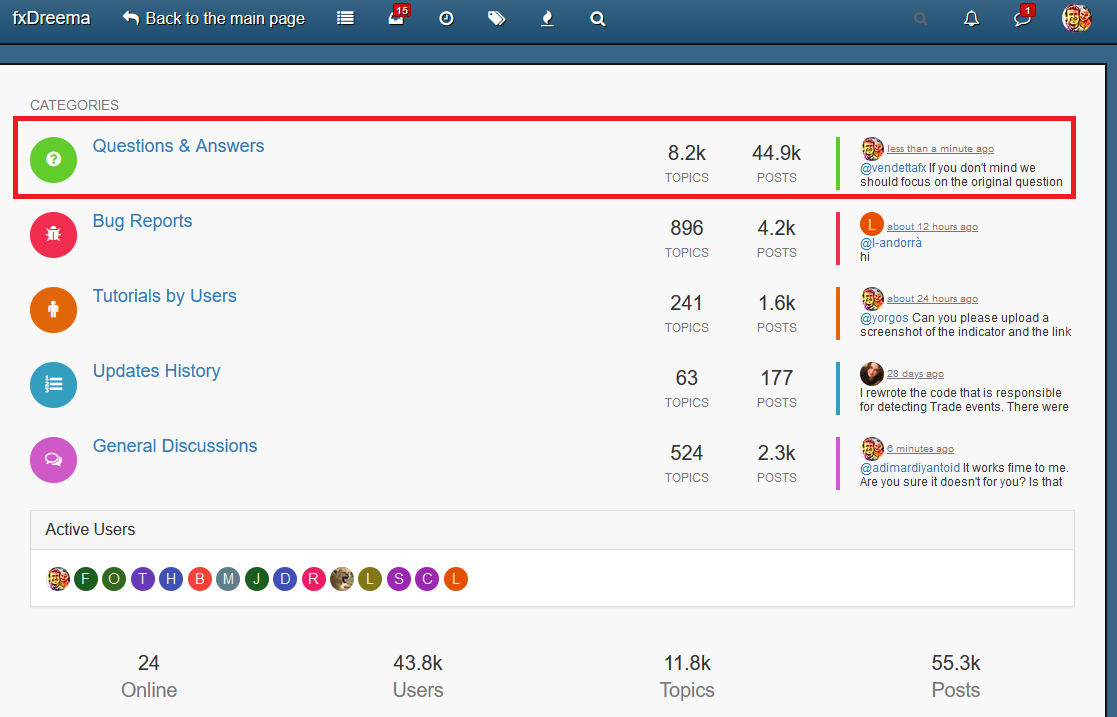Open active user T avatar
This screenshot has height=717, width=1117.
pos(142,579)
